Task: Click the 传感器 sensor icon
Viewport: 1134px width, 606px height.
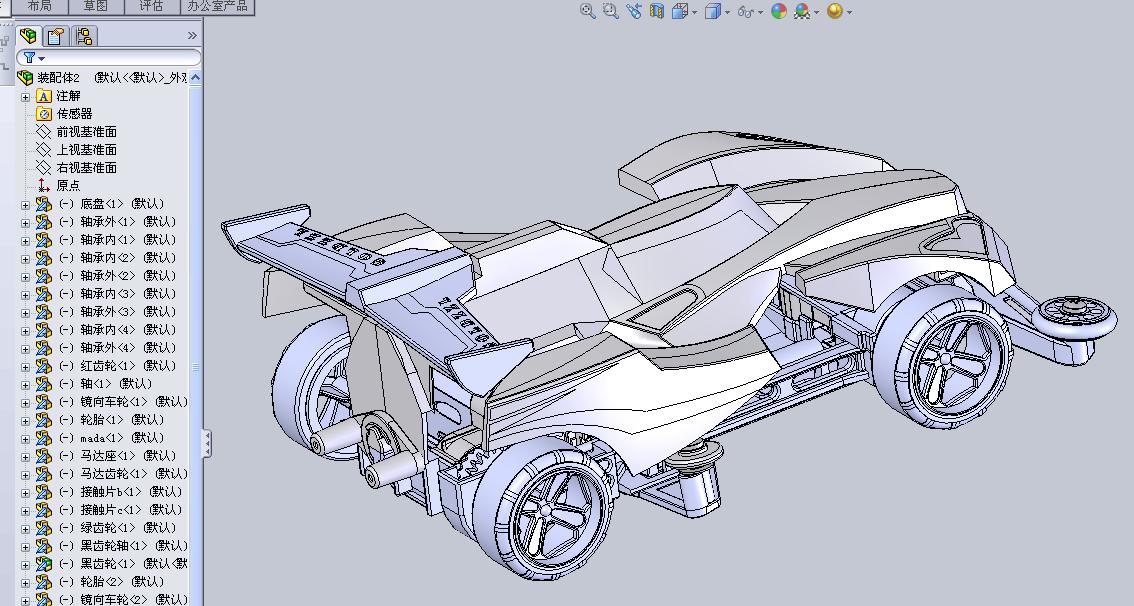Action: (44, 114)
